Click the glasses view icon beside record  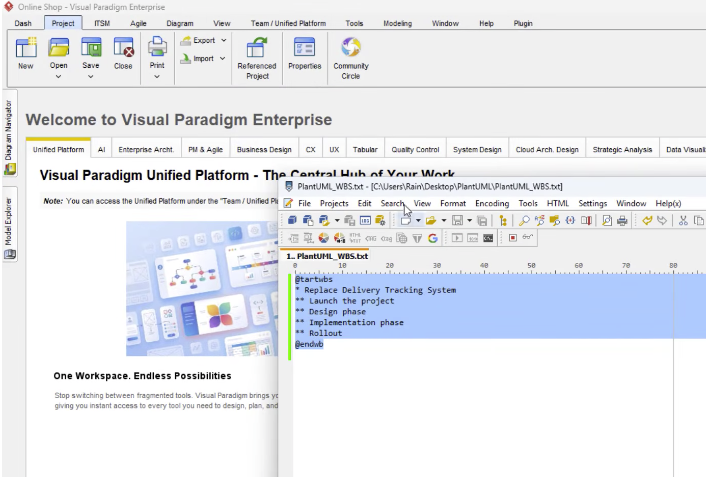click(x=528, y=237)
